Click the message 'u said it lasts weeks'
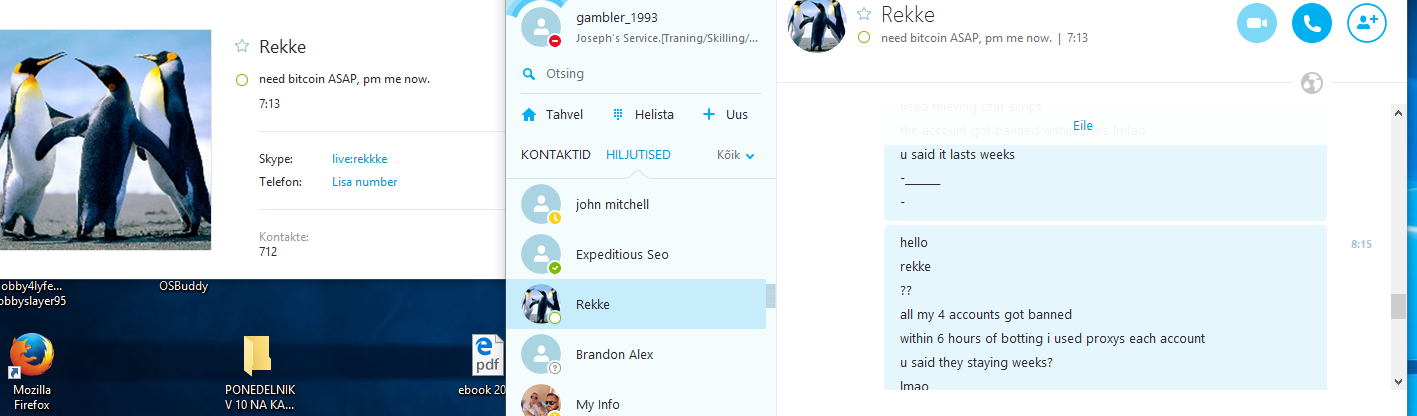1417x416 pixels. point(958,155)
